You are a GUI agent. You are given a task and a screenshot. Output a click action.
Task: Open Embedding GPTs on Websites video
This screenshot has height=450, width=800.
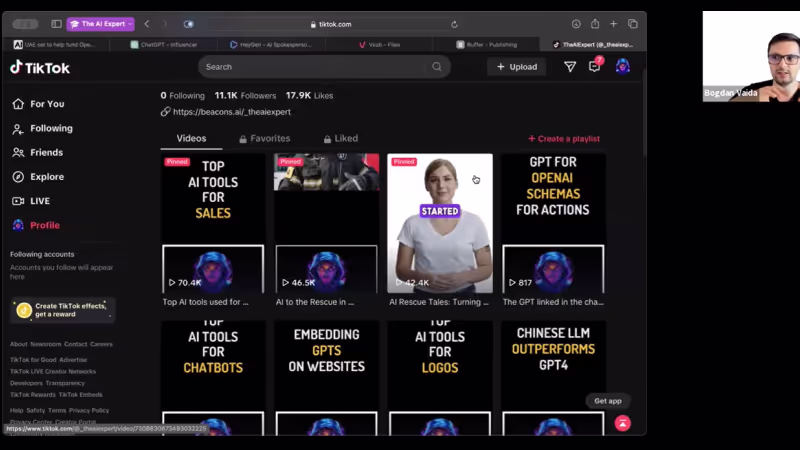pyautogui.click(x=327, y=378)
